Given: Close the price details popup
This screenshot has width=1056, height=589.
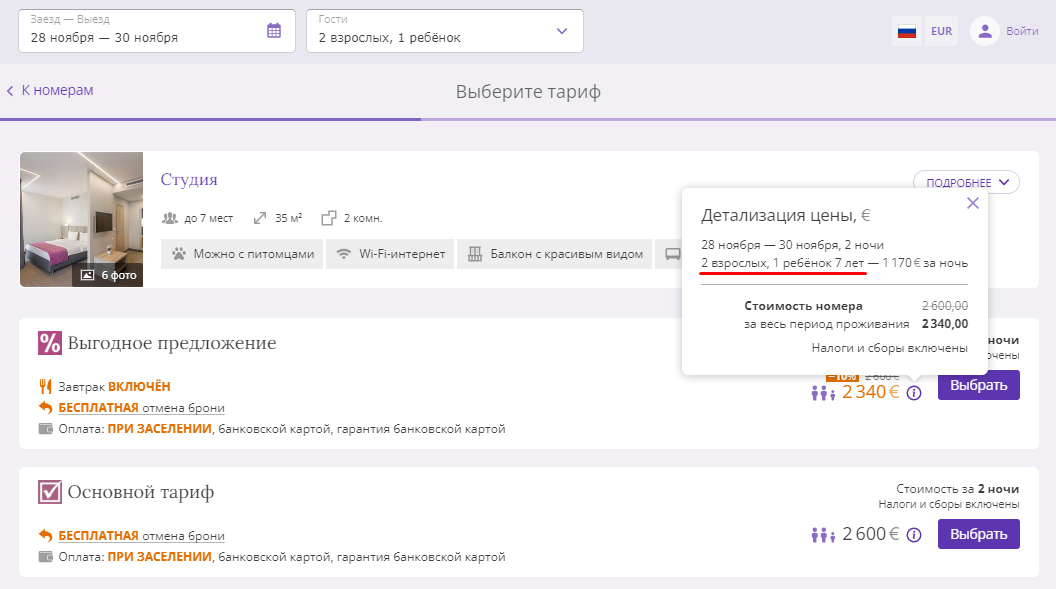Looking at the screenshot, I should [x=972, y=203].
